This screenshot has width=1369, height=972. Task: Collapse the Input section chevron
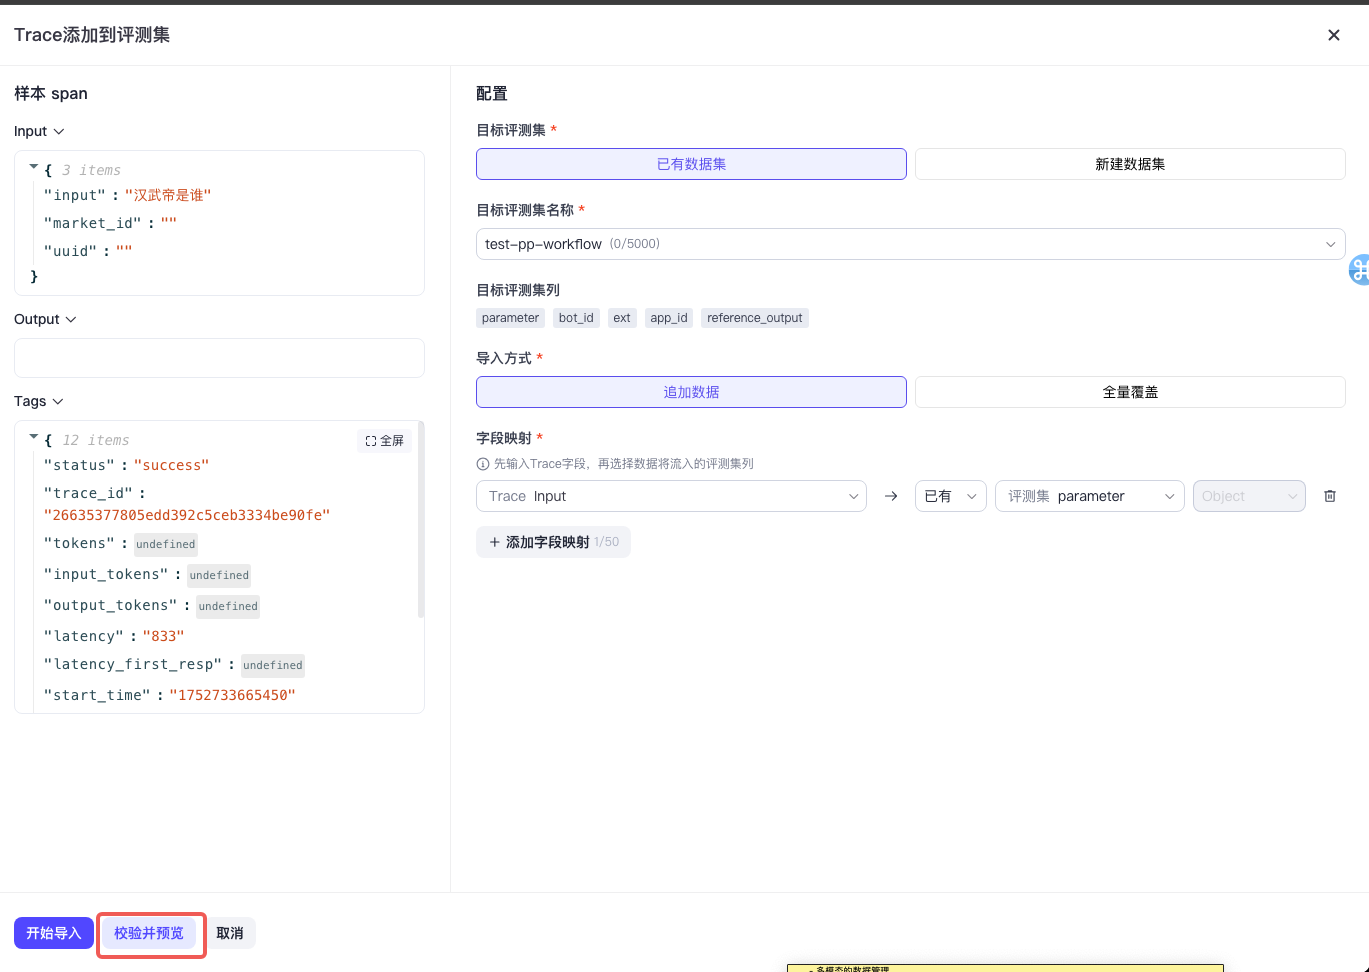pos(58,132)
